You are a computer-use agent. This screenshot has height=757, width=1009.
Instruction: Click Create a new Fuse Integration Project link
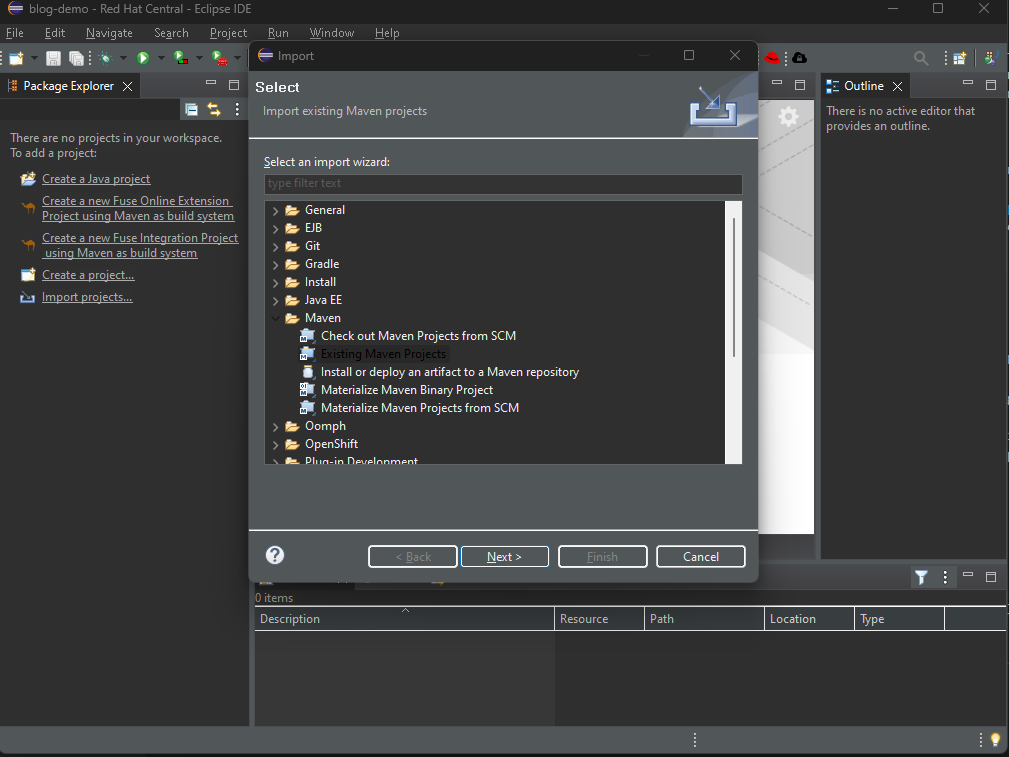pos(140,245)
